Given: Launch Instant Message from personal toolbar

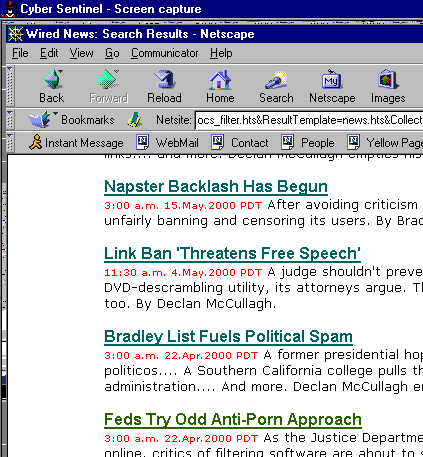Looking at the screenshot, I should click(76, 143).
